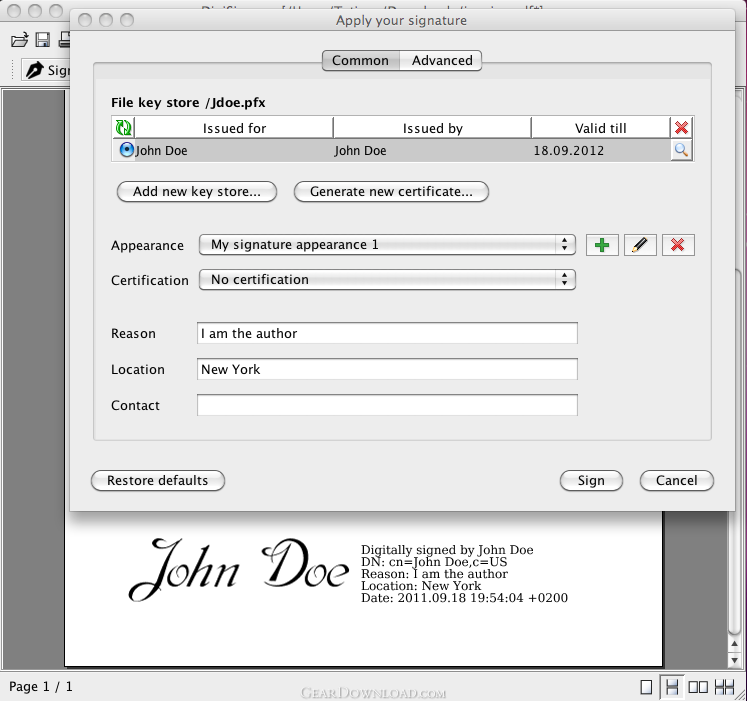
Task: Click the open folder icon in toolbar
Action: tap(19, 40)
